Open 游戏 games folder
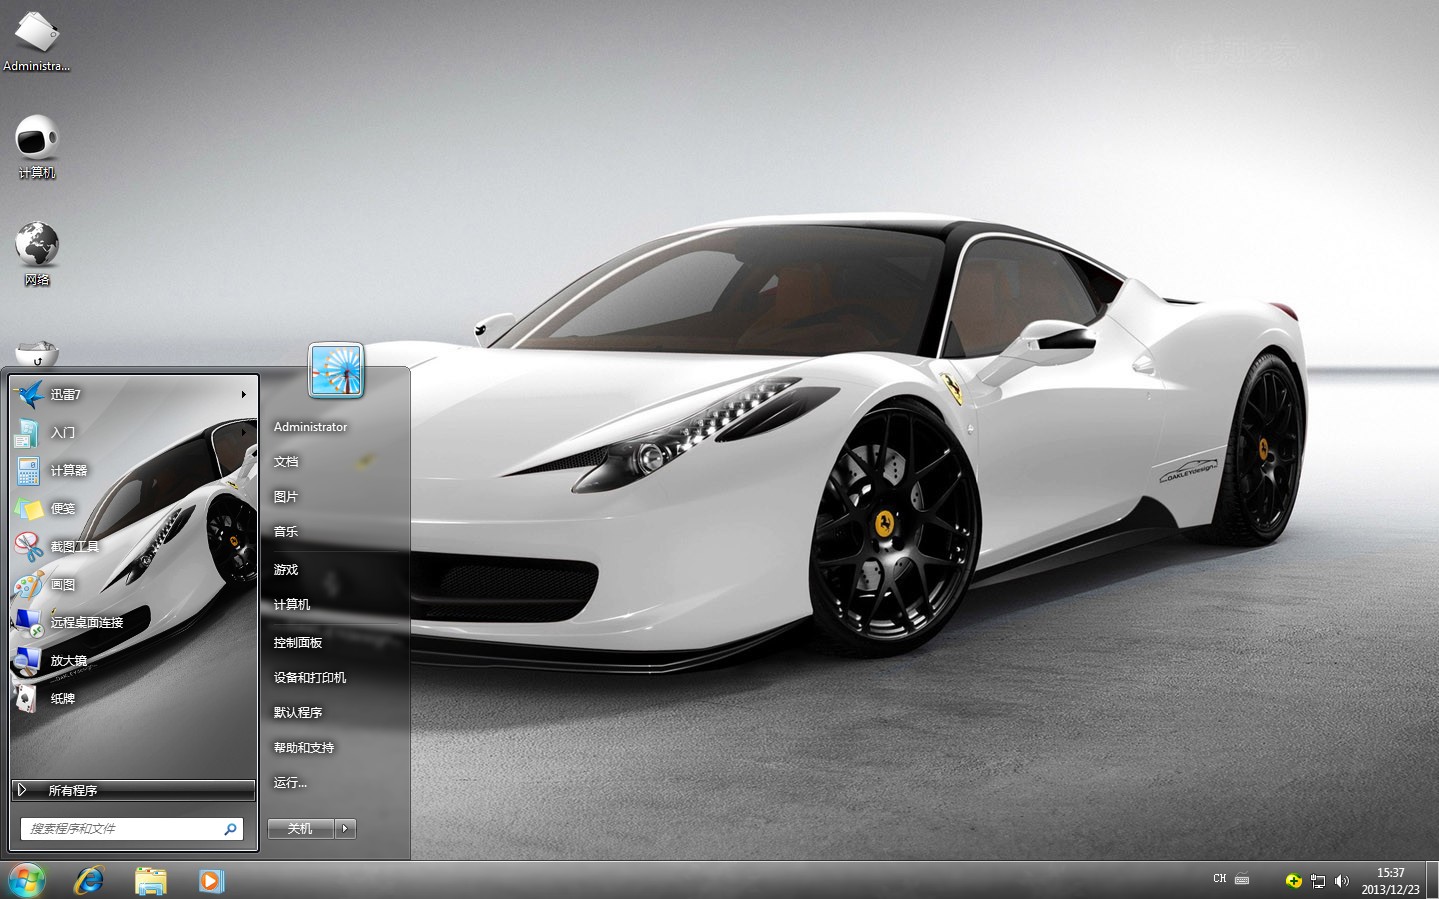This screenshot has width=1439, height=899. pos(286,570)
